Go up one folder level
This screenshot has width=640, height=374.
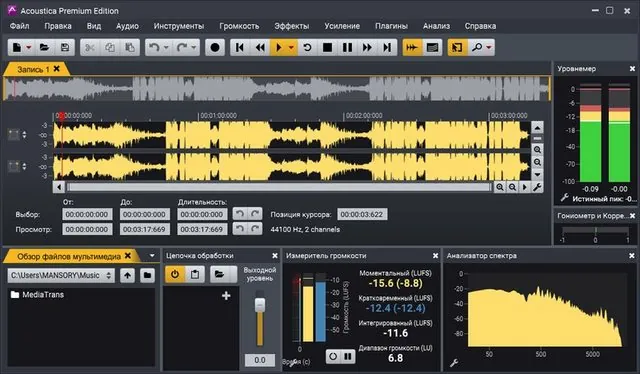coord(127,276)
